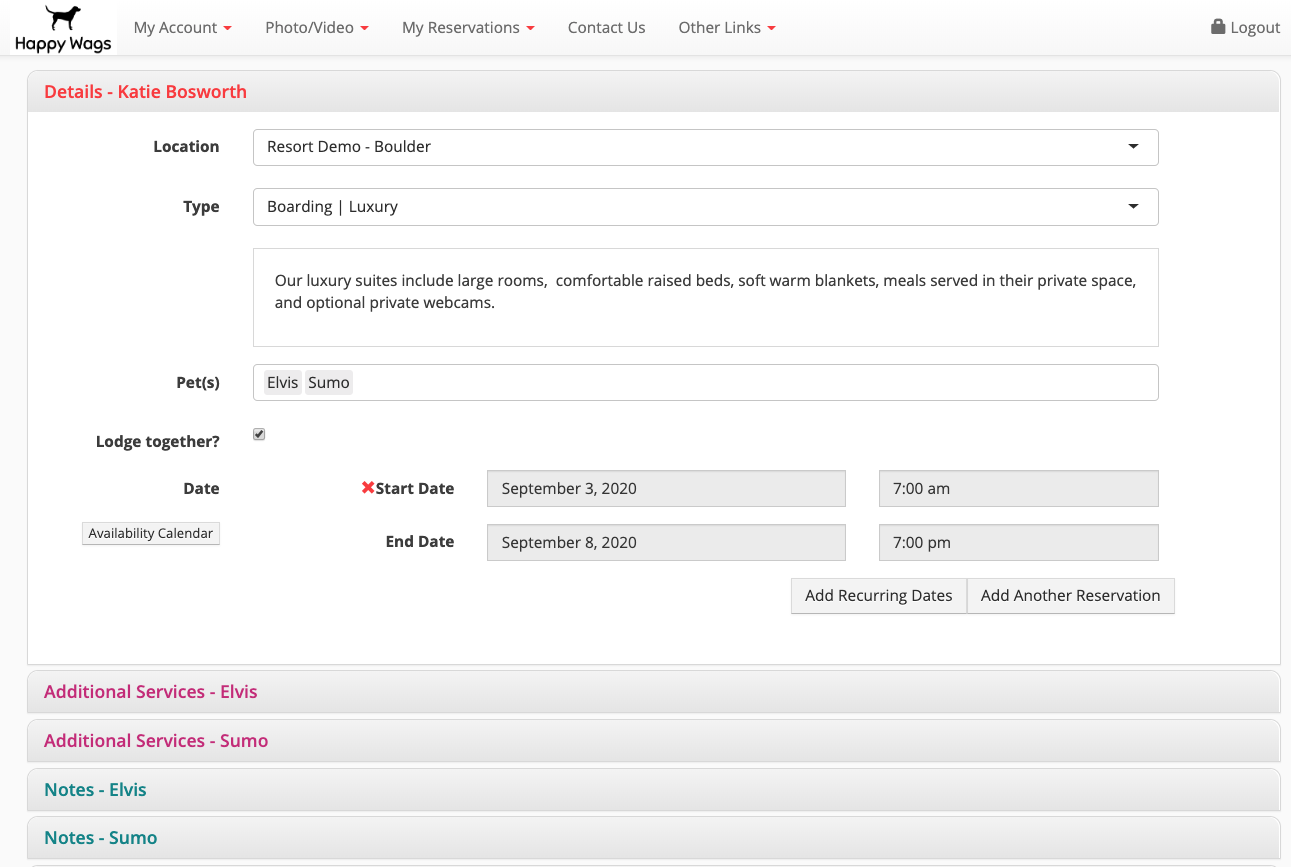
Task: Click the Start Date field
Action: click(666, 488)
